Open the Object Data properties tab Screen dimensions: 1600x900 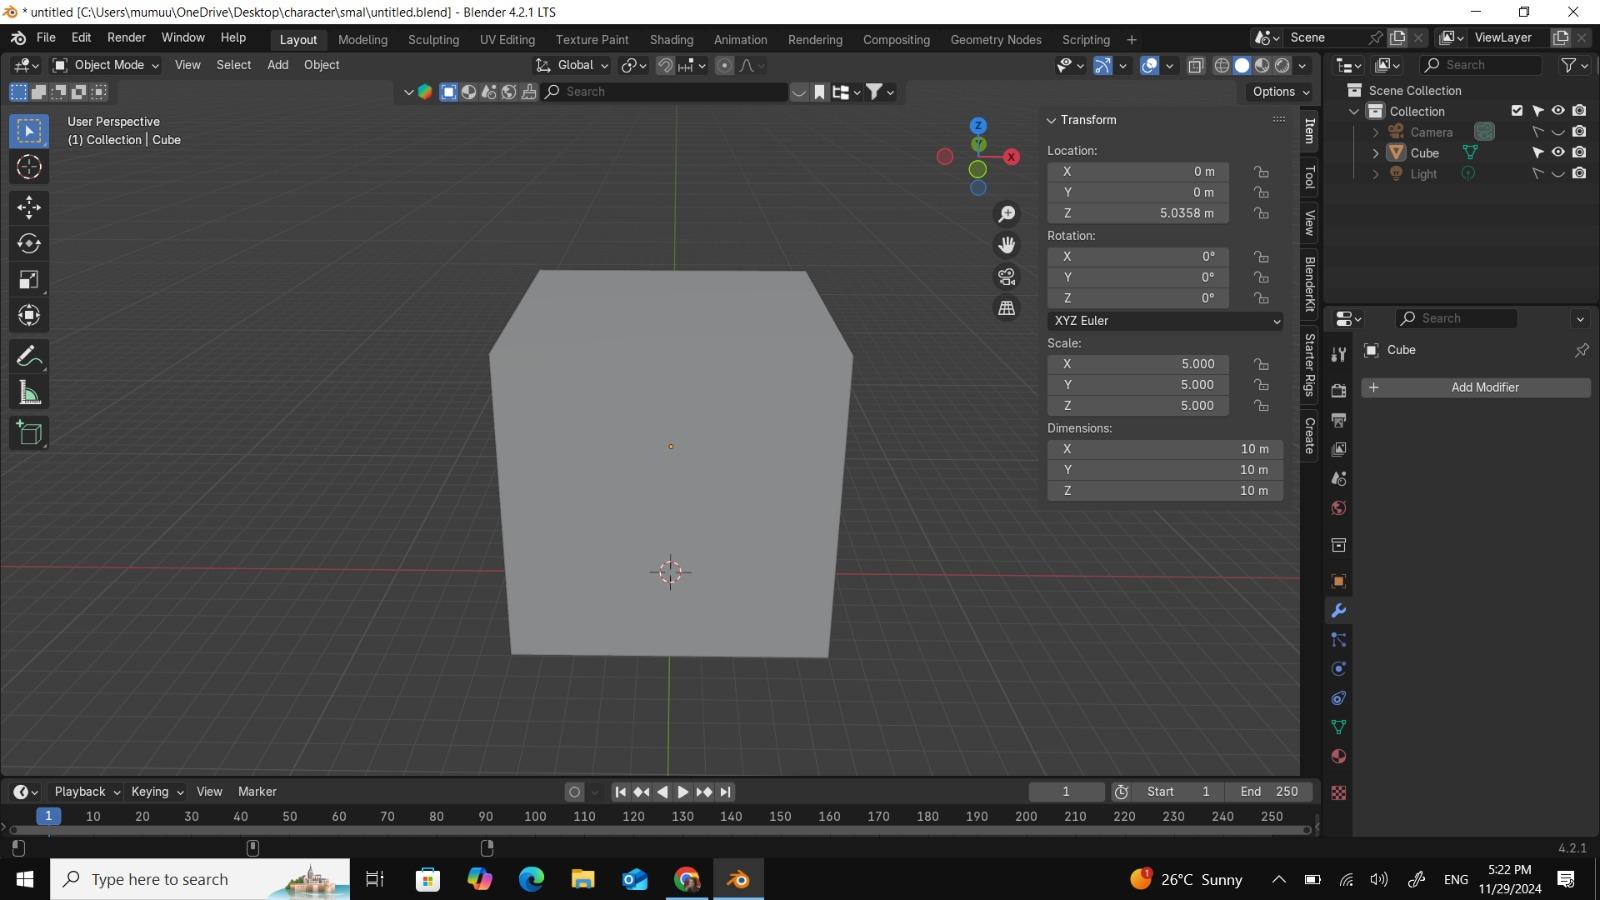1339,727
